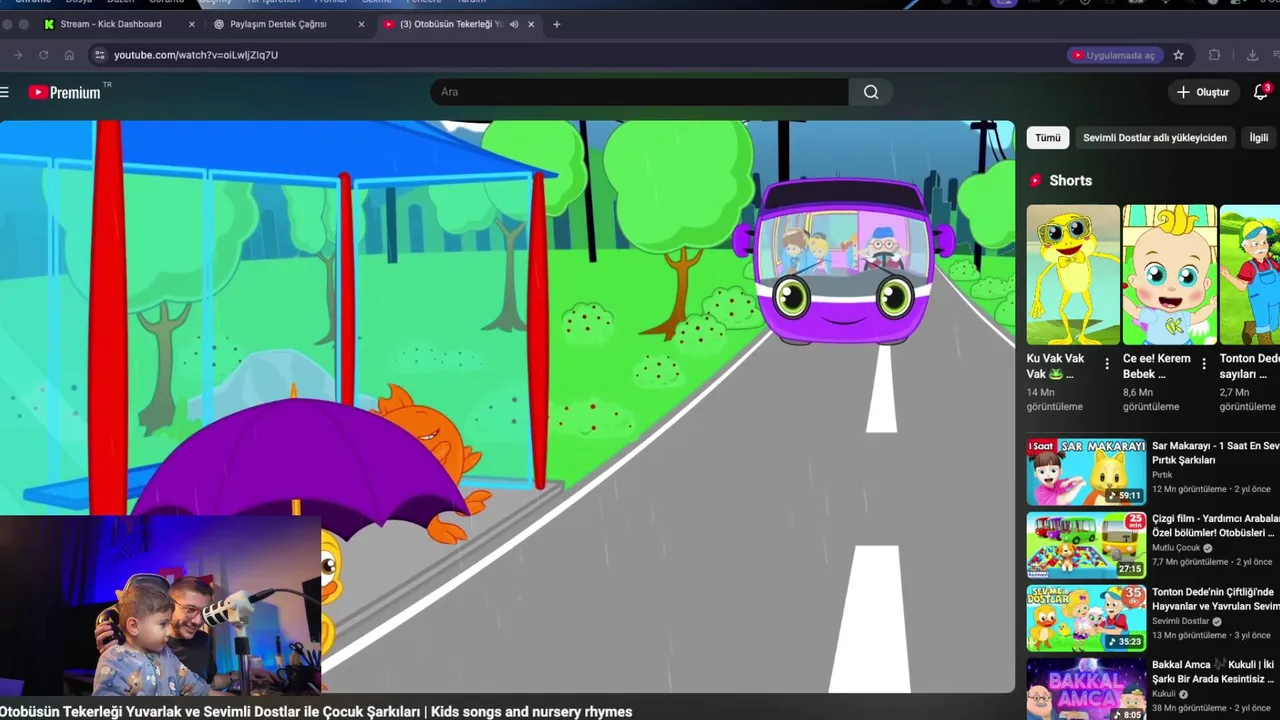Viewport: 1280px width, 720px height.
Task: Click the 12 Mn görüntüleme · 2 yıl önce text
Action: pyautogui.click(x=1211, y=490)
